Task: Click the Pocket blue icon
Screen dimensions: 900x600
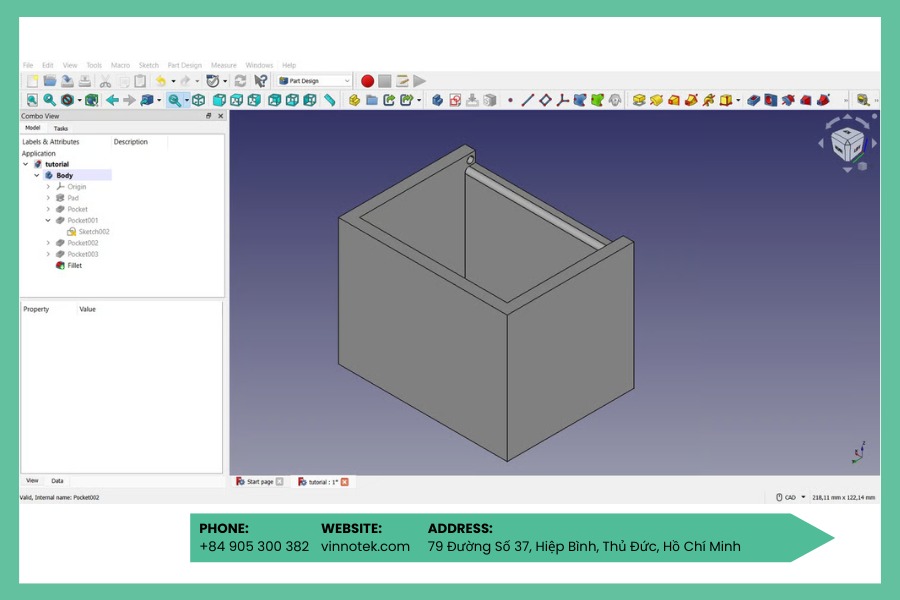Action: 753,100
